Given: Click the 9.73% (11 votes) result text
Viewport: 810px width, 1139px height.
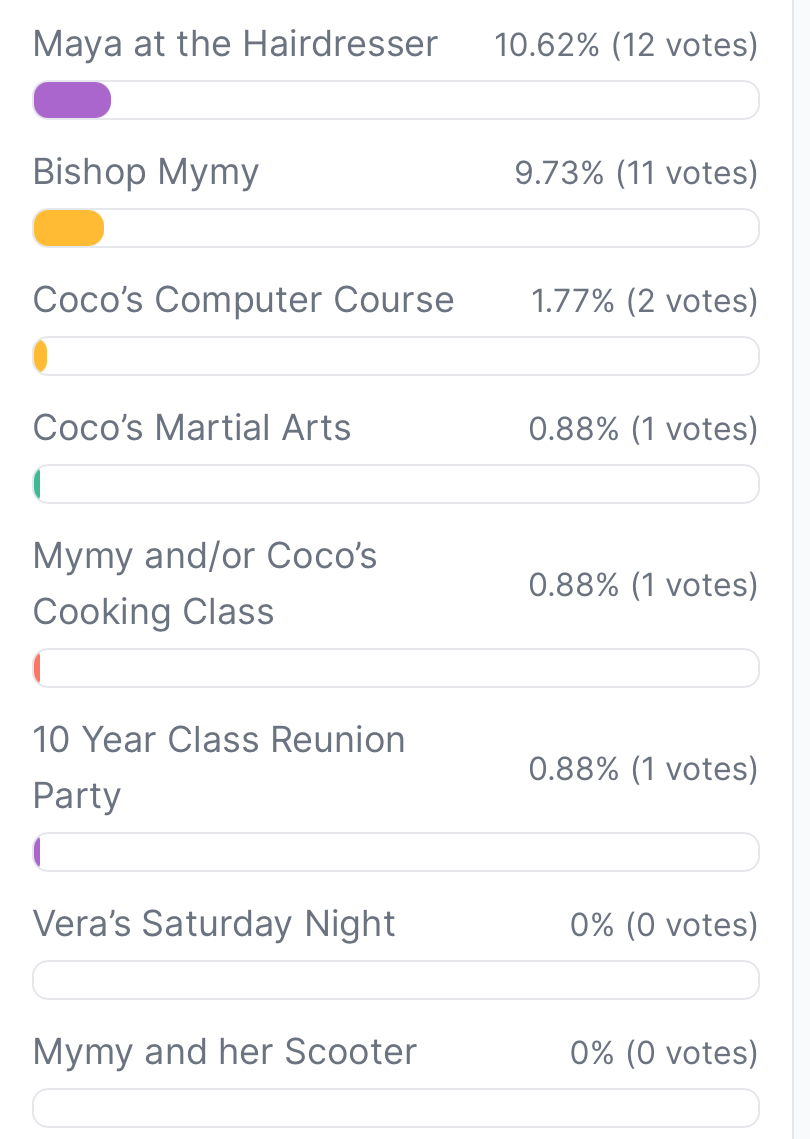Looking at the screenshot, I should (636, 173).
